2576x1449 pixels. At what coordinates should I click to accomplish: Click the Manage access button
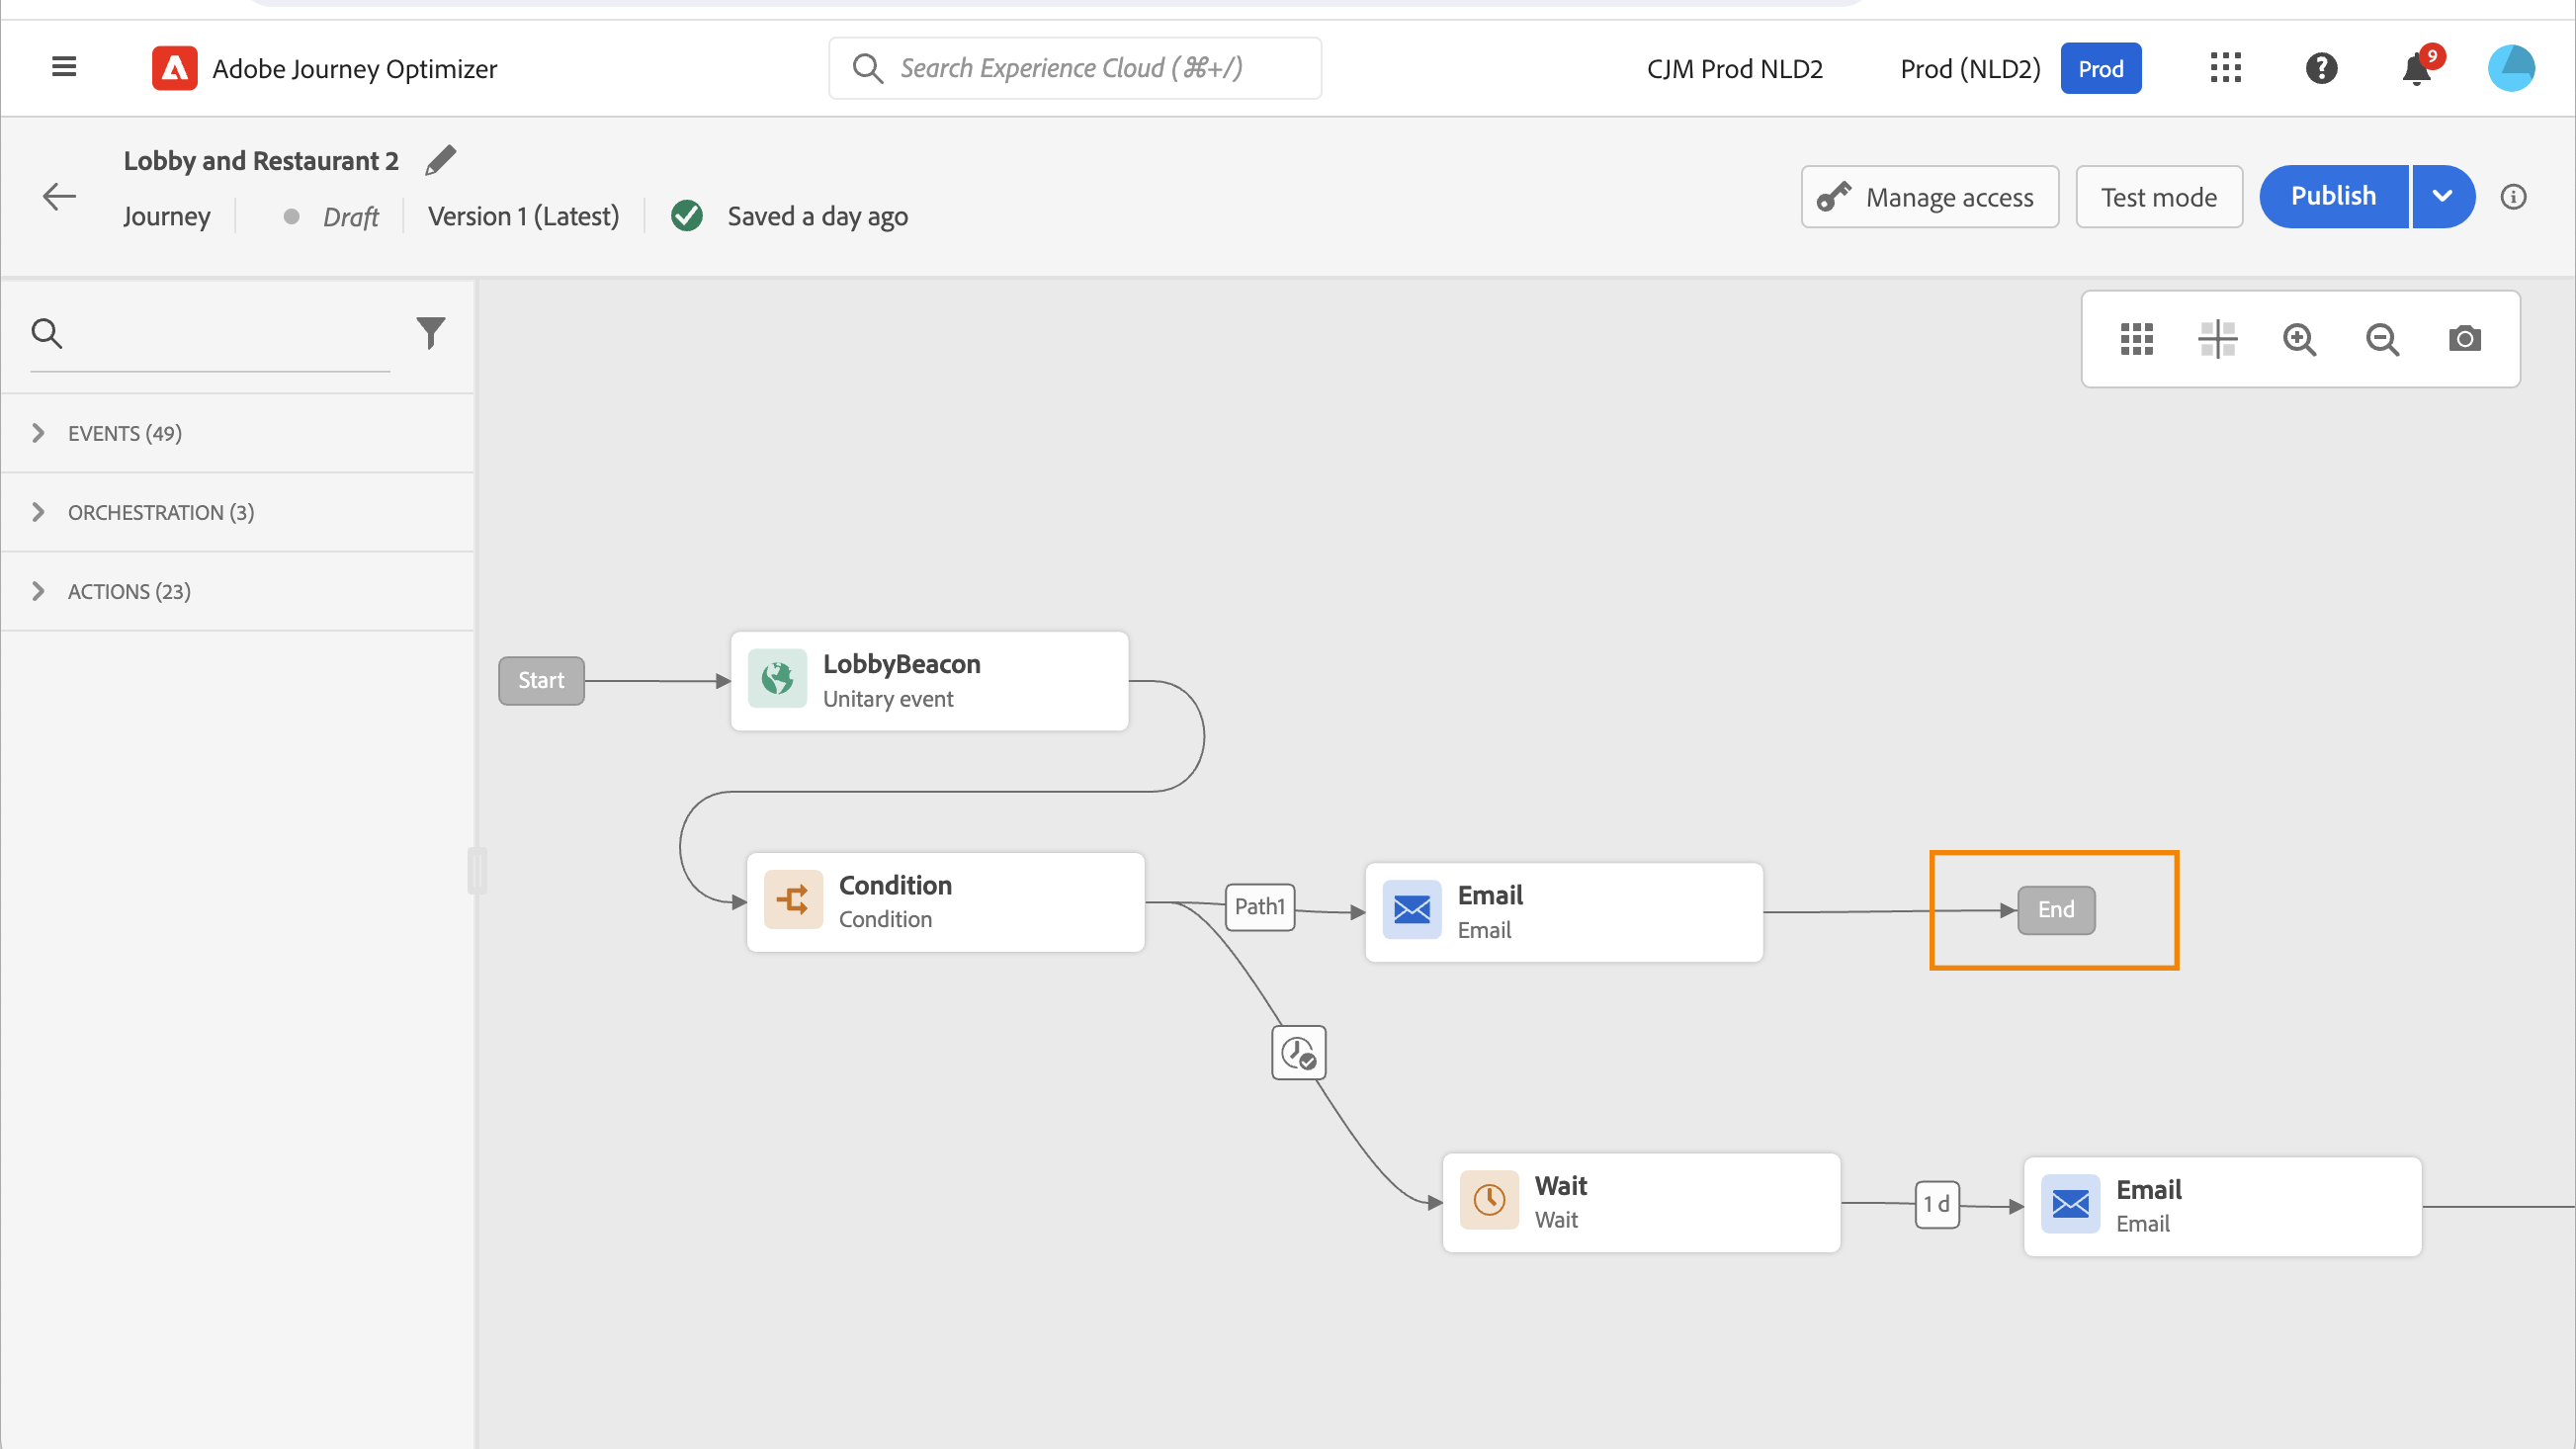[x=1929, y=196]
